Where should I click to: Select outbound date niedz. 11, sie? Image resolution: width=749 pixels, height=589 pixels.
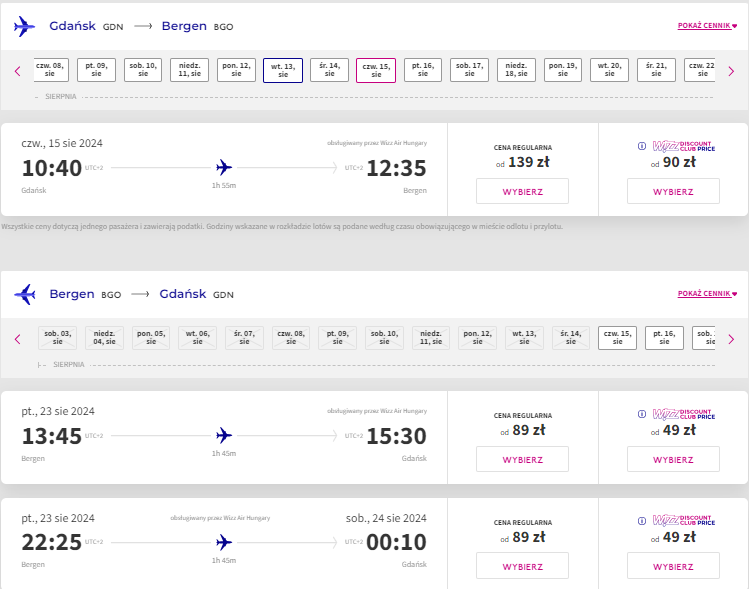pyautogui.click(x=190, y=70)
